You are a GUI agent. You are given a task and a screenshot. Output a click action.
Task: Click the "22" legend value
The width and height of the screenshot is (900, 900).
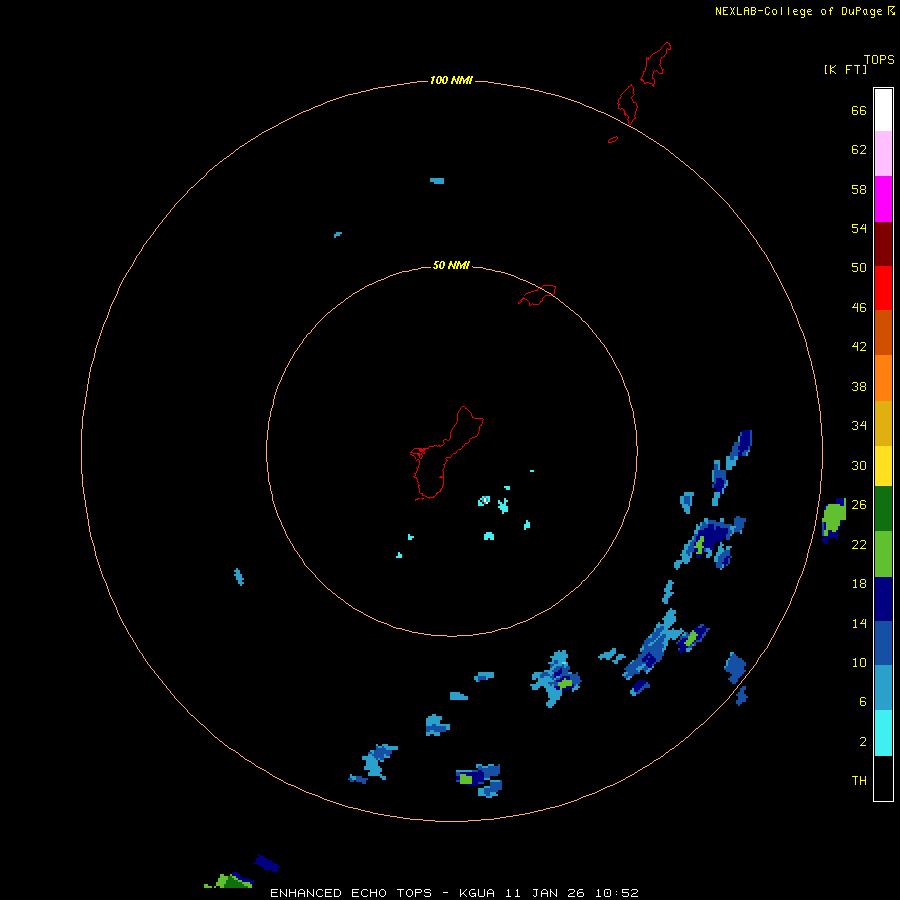[x=859, y=544]
